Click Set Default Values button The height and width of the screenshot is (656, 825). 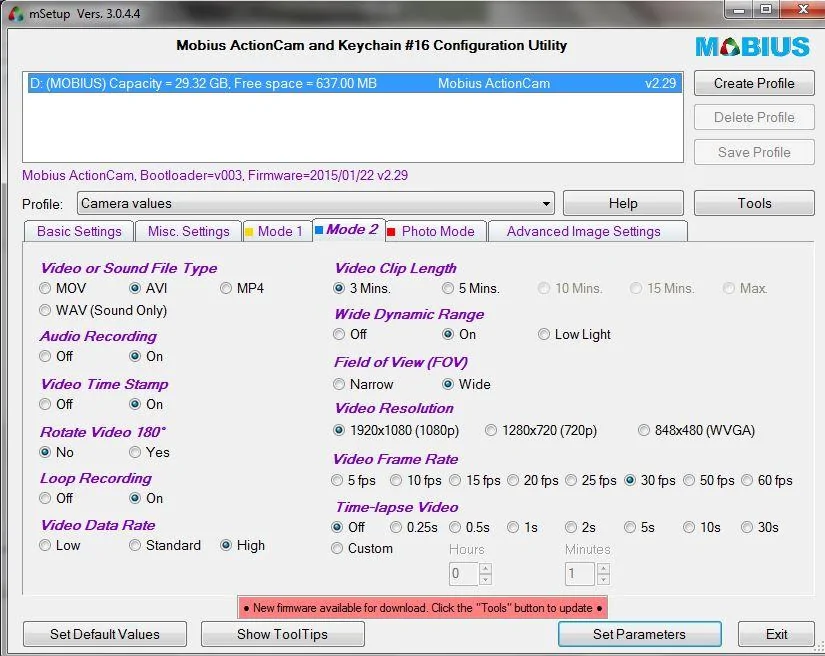105,634
